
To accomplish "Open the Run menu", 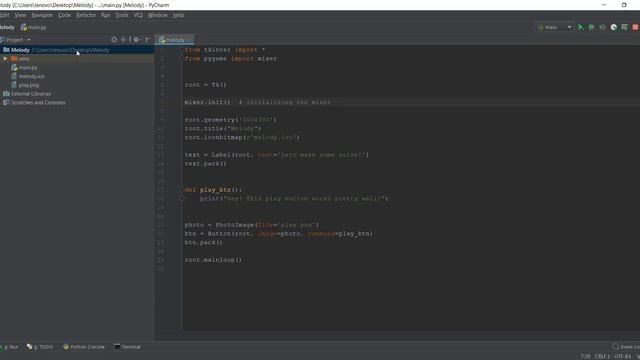I will (106, 15).
